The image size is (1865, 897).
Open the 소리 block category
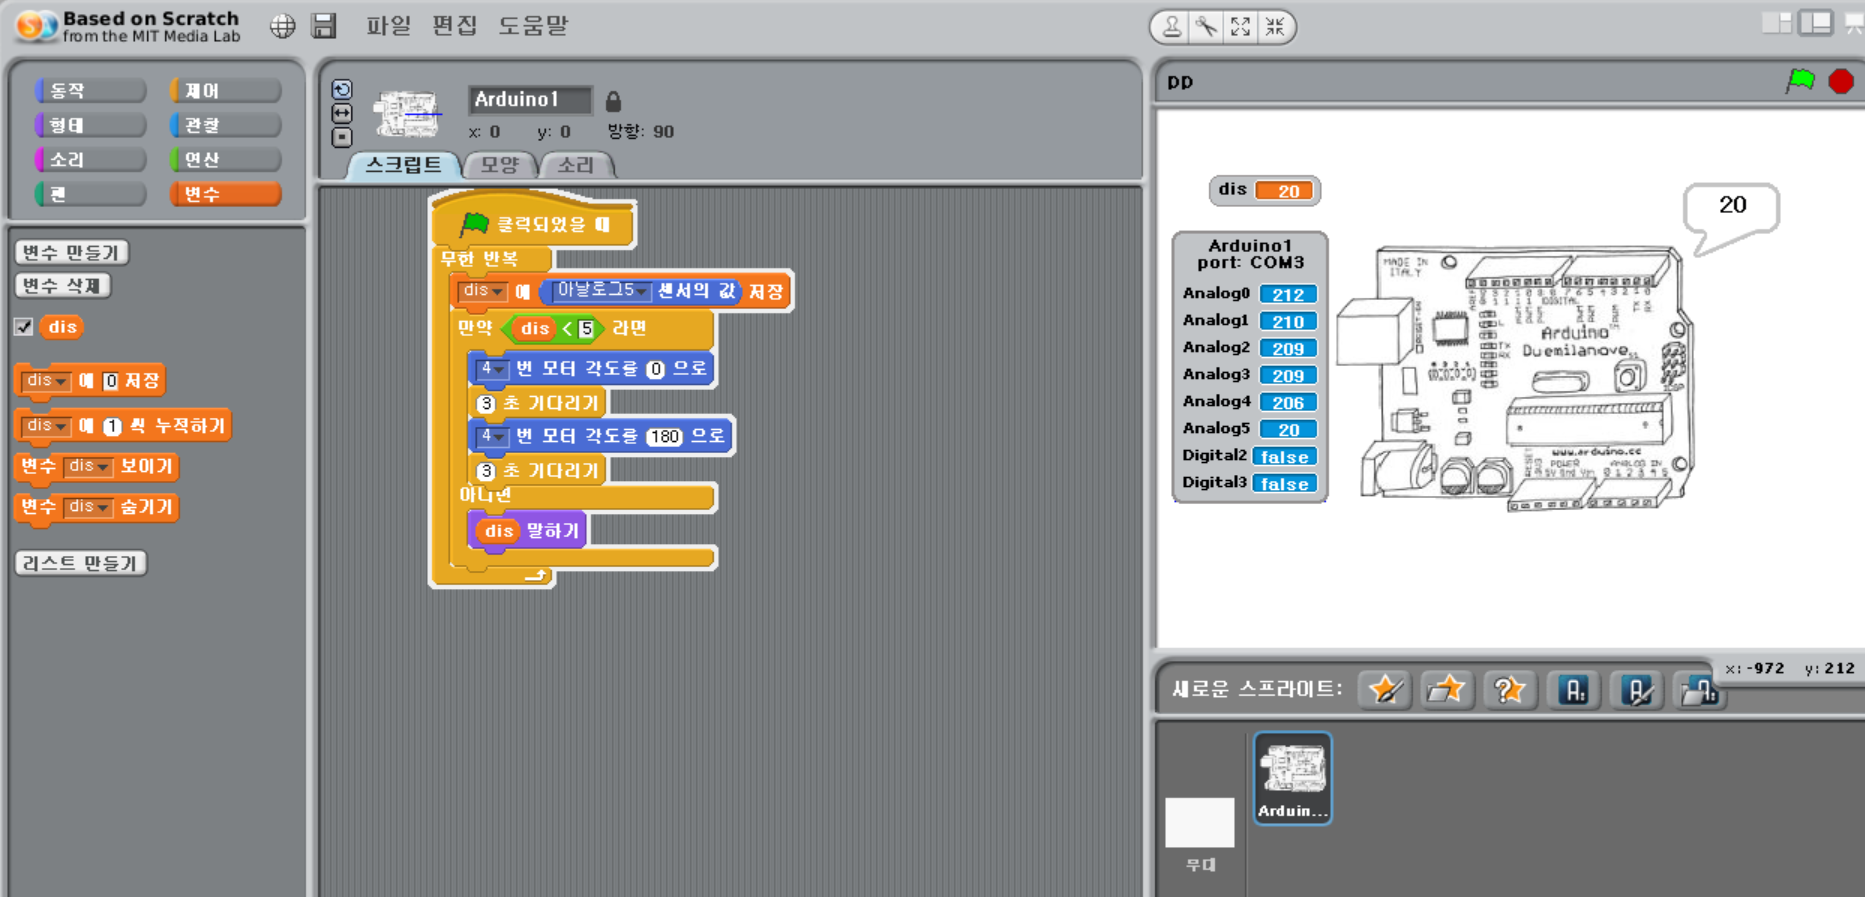pos(90,159)
